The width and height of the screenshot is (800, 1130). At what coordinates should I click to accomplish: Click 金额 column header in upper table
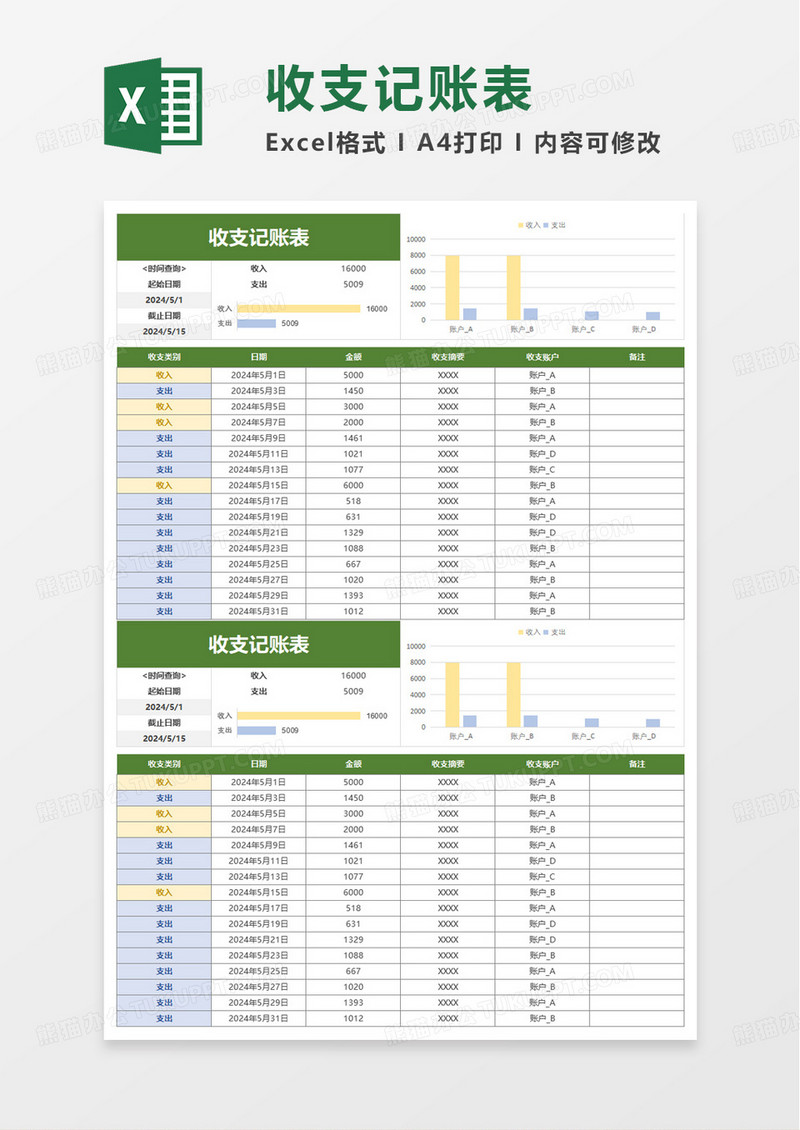pos(353,357)
